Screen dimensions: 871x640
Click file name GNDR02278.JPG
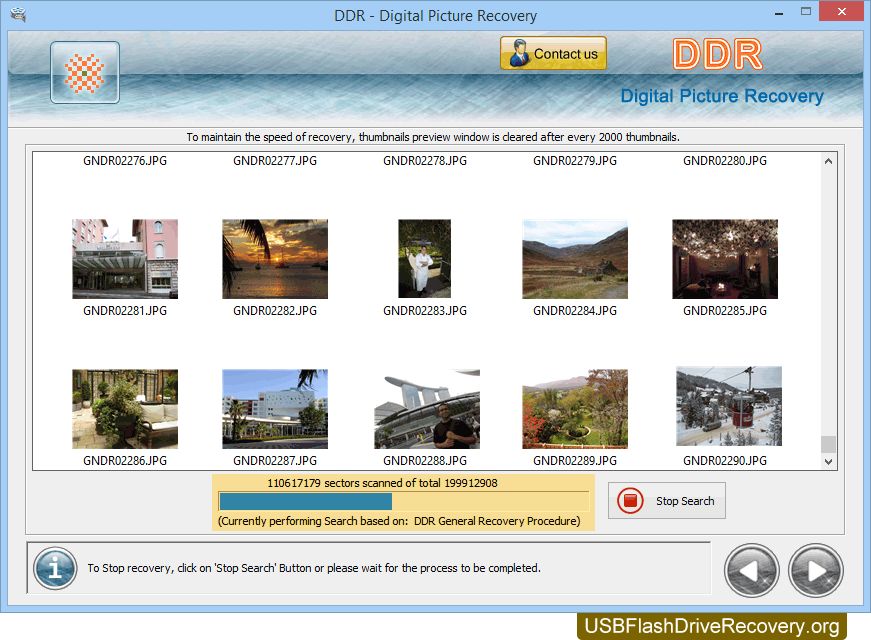coord(425,161)
